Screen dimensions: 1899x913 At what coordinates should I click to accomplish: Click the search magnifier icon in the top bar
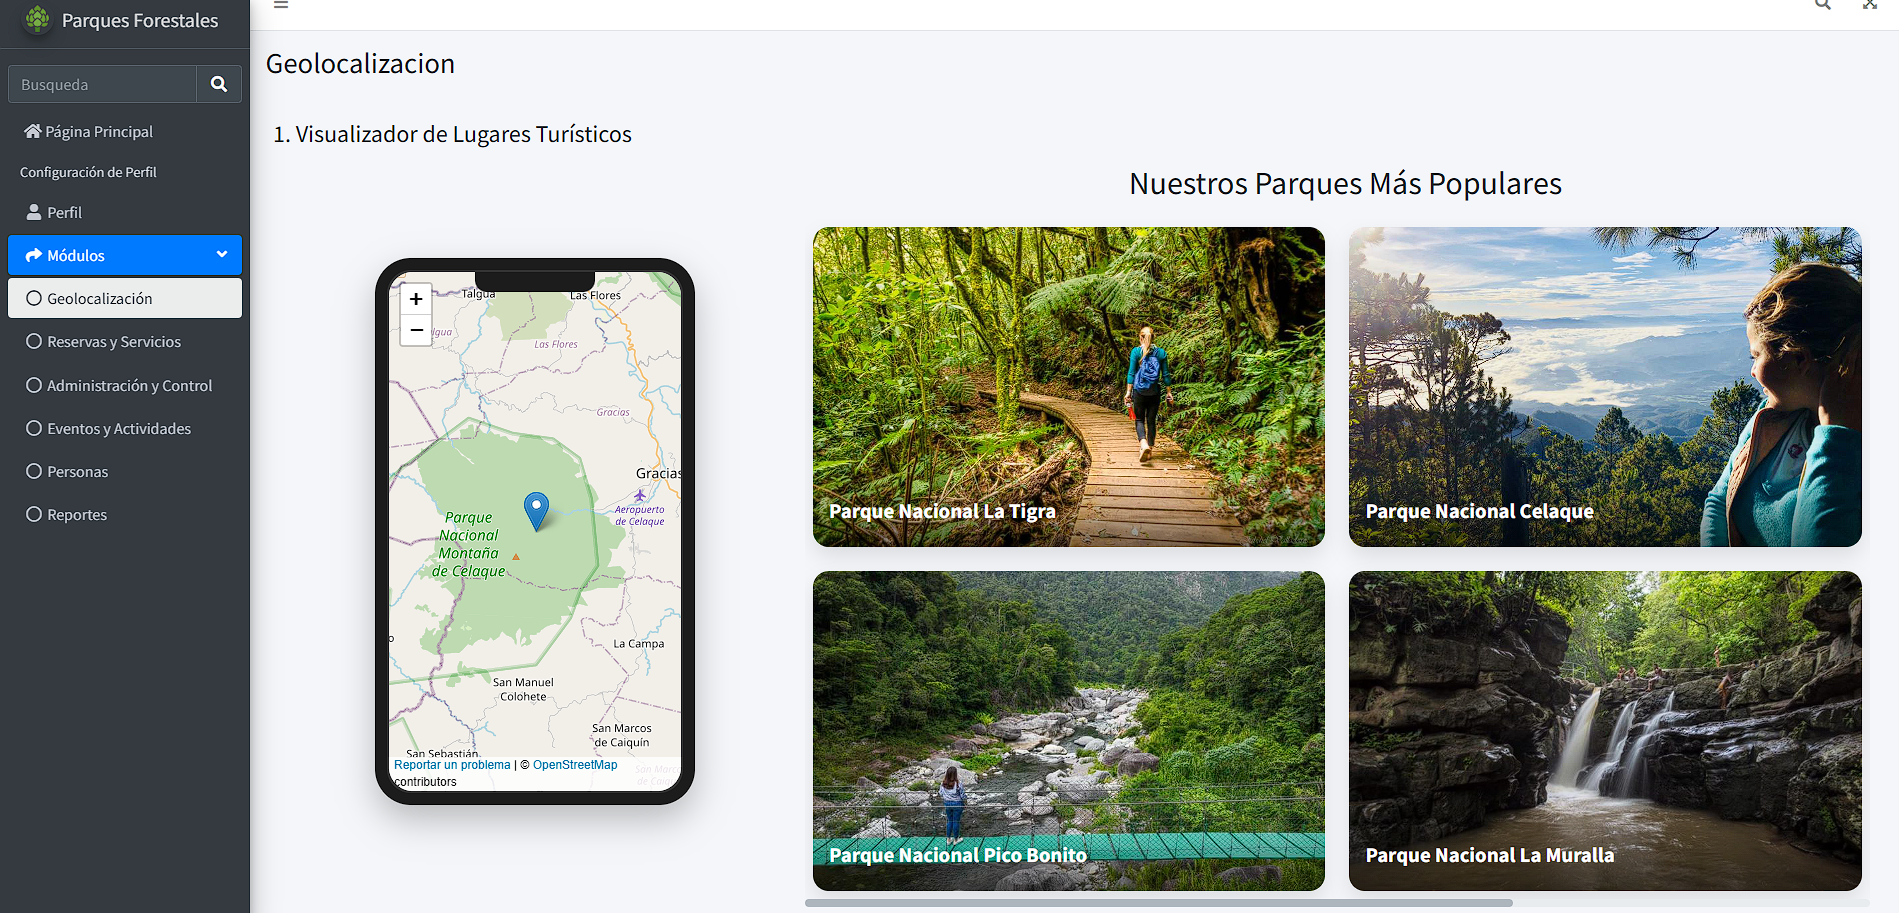tap(1822, 5)
